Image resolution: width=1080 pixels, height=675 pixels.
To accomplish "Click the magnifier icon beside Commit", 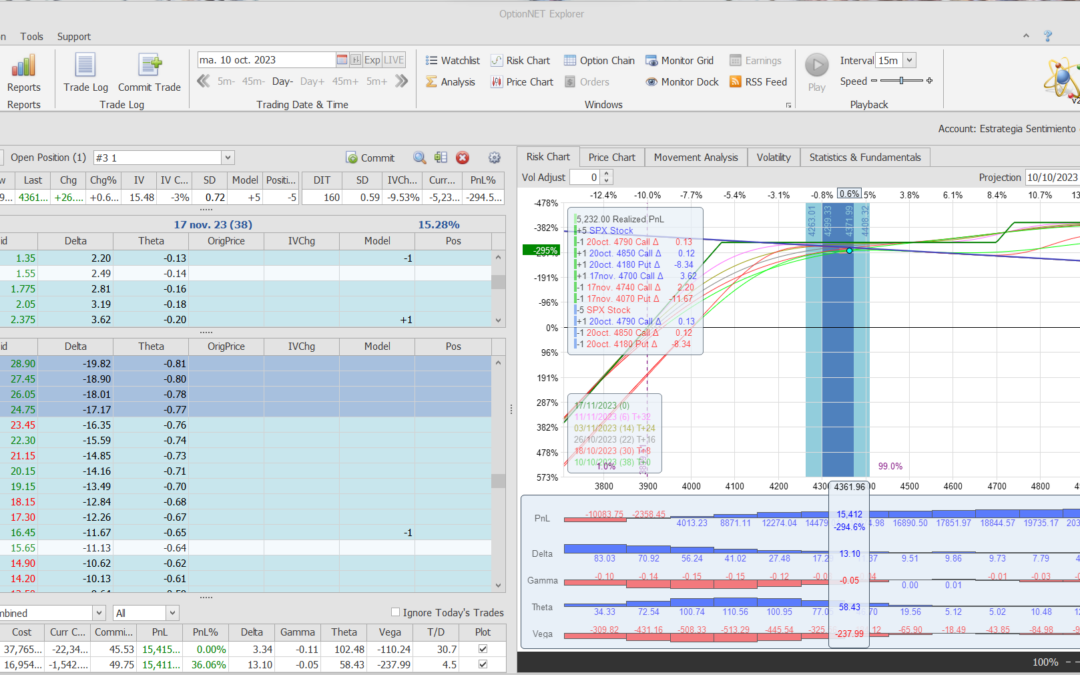I will (419, 158).
